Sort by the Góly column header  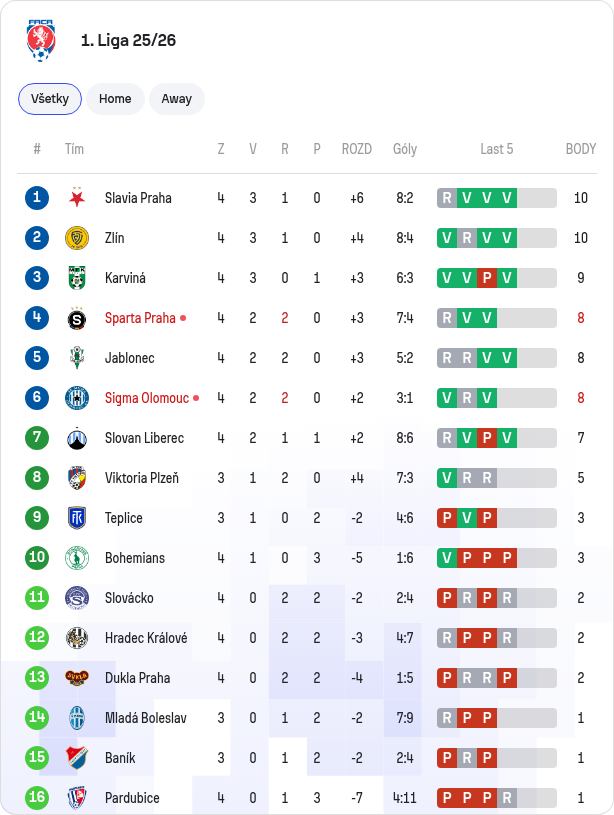[x=405, y=149]
